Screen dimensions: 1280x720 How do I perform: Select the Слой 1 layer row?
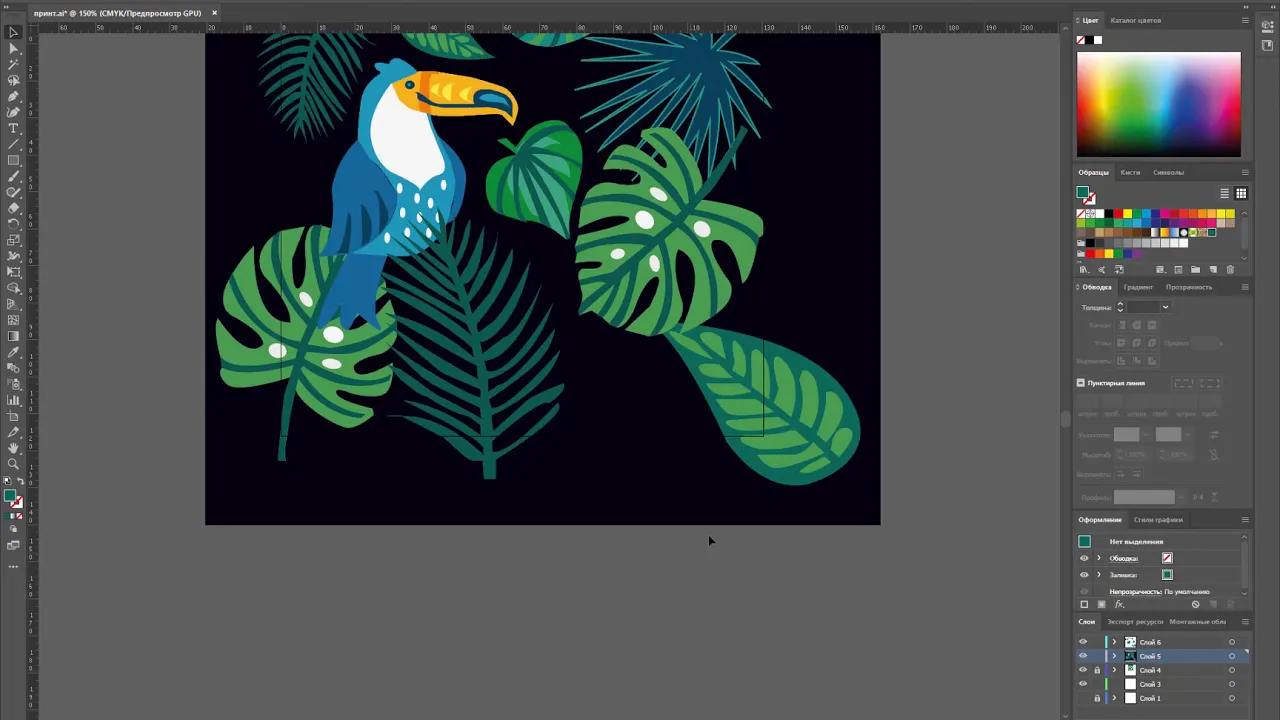1162,698
